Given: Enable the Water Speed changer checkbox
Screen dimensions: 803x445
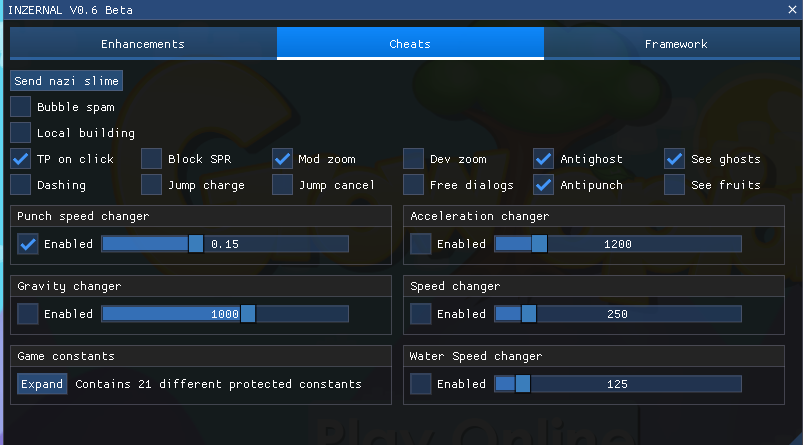Looking at the screenshot, I should (420, 384).
